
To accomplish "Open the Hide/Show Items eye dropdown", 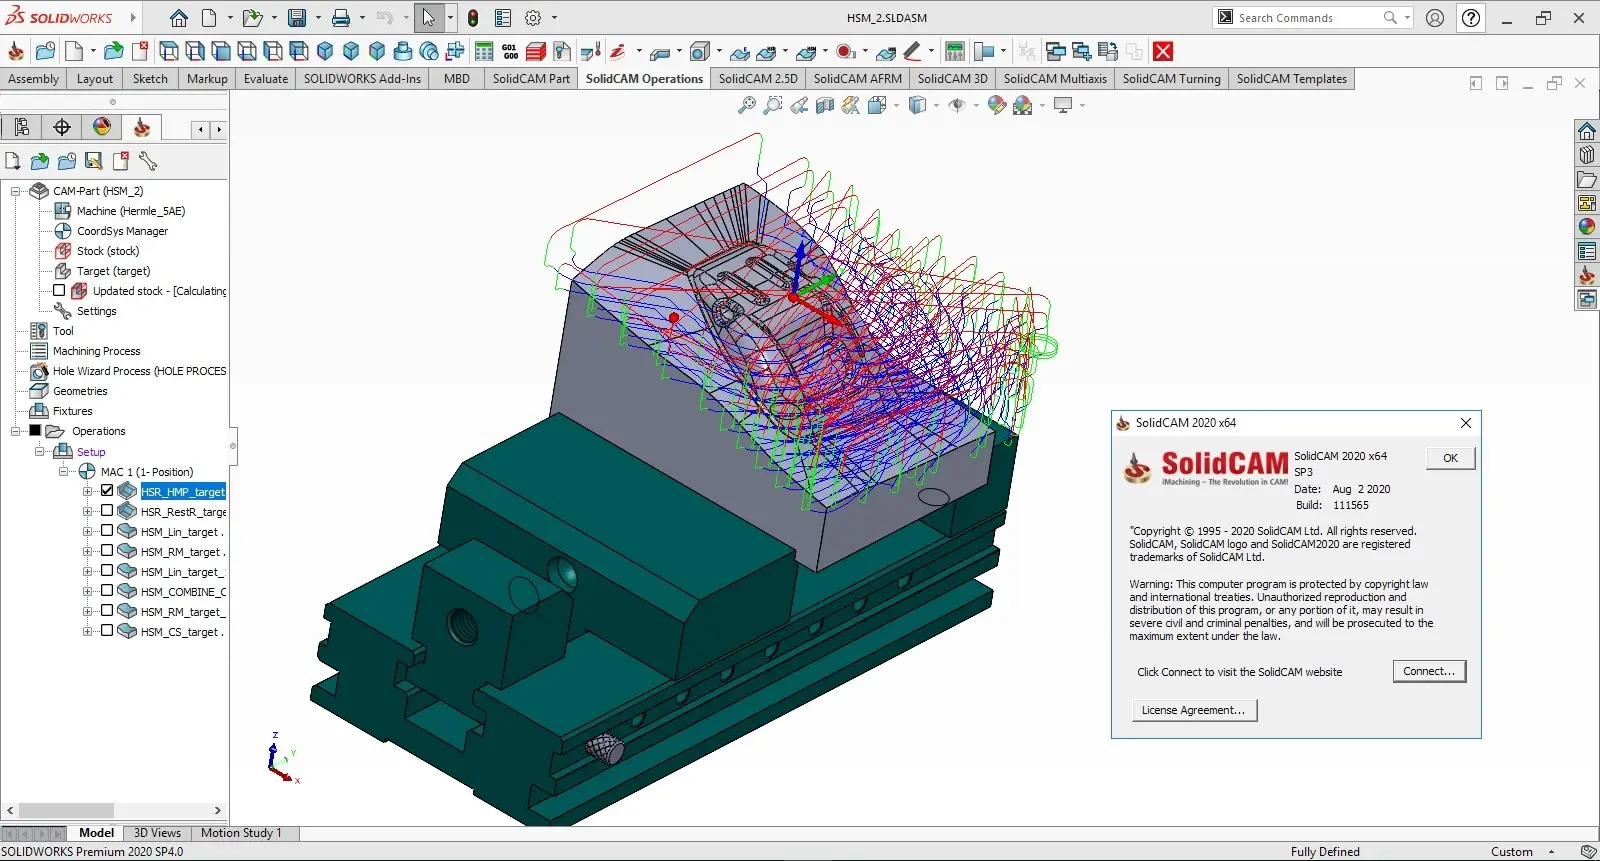I will (977, 105).
